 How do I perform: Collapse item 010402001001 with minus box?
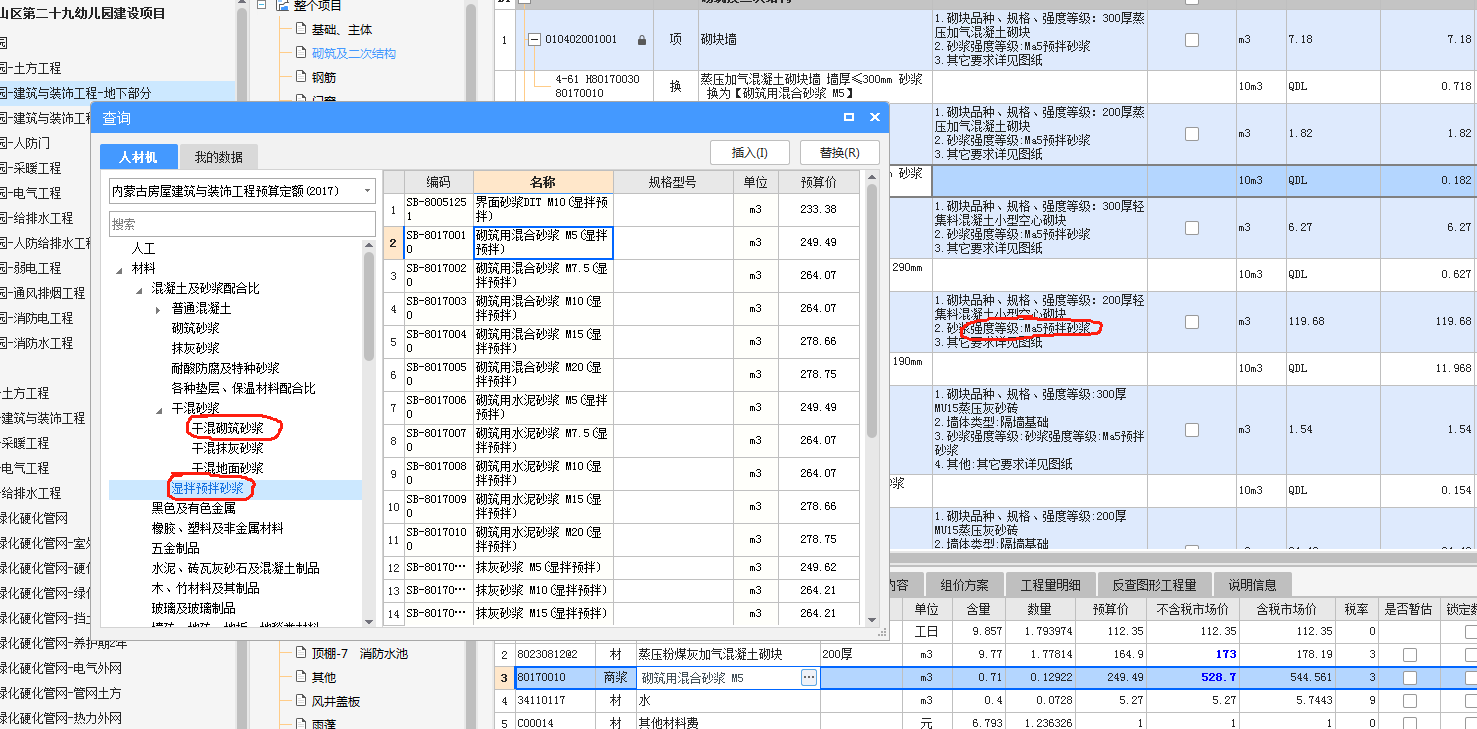(533, 40)
